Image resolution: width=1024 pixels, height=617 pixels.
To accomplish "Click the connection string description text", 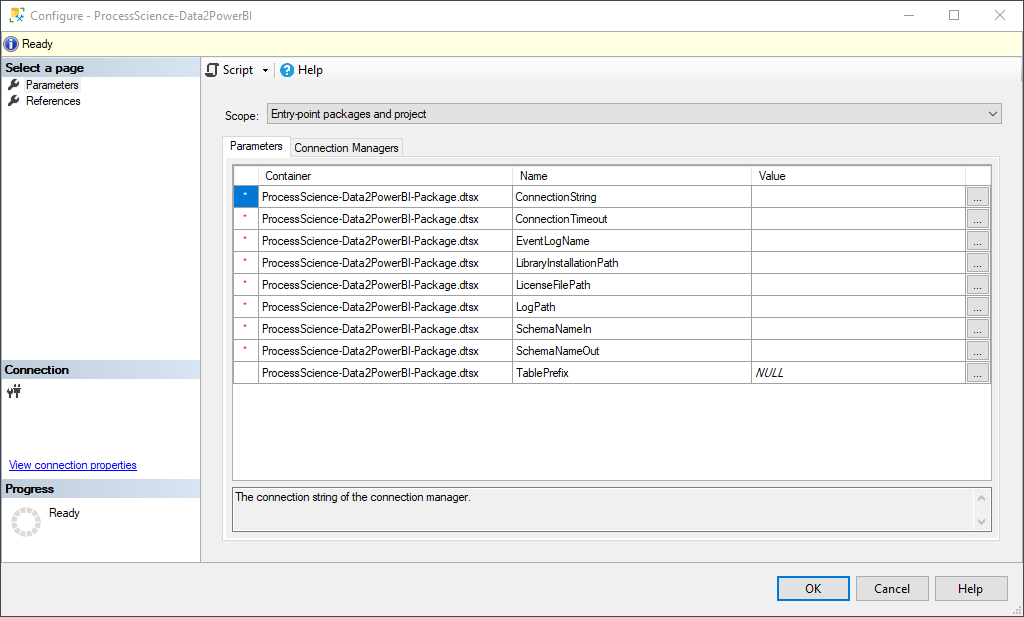I will click(x=353, y=497).
